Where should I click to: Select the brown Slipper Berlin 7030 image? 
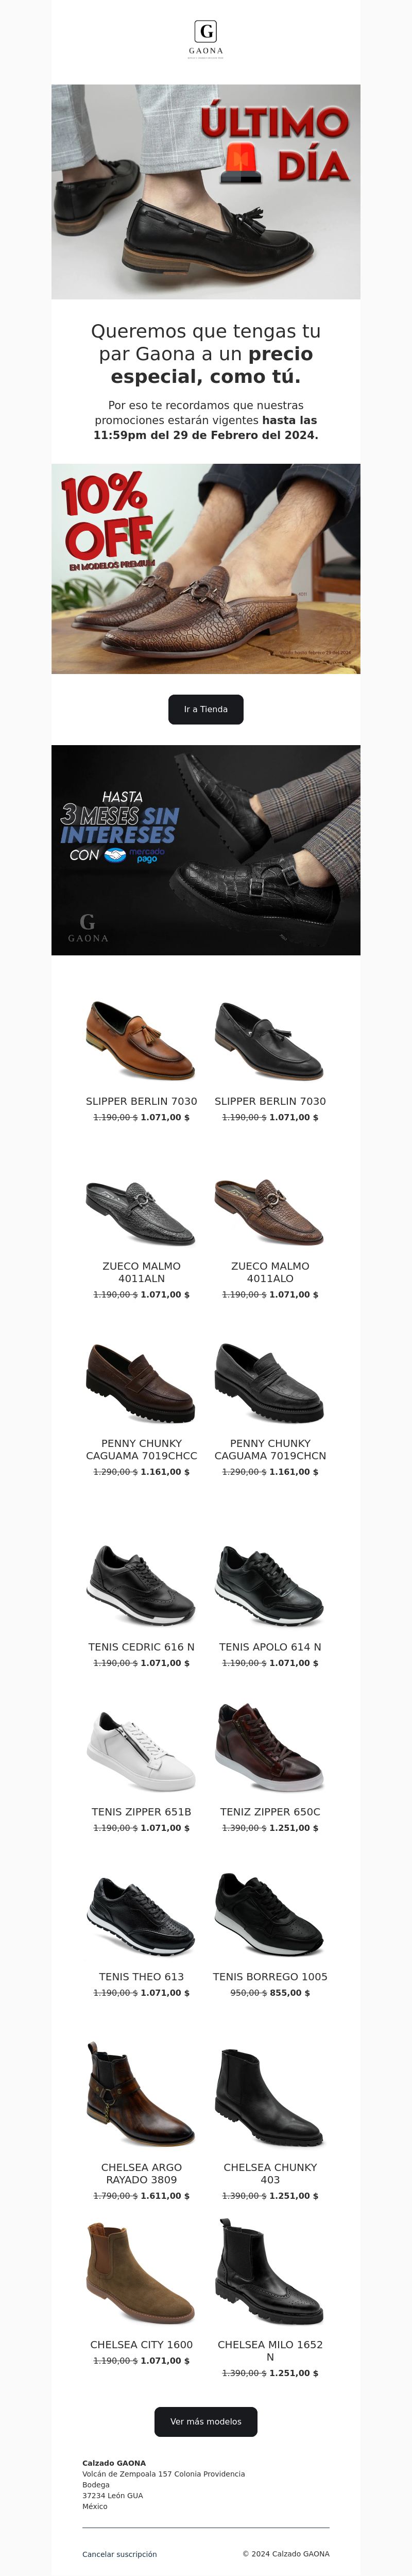[141, 1041]
